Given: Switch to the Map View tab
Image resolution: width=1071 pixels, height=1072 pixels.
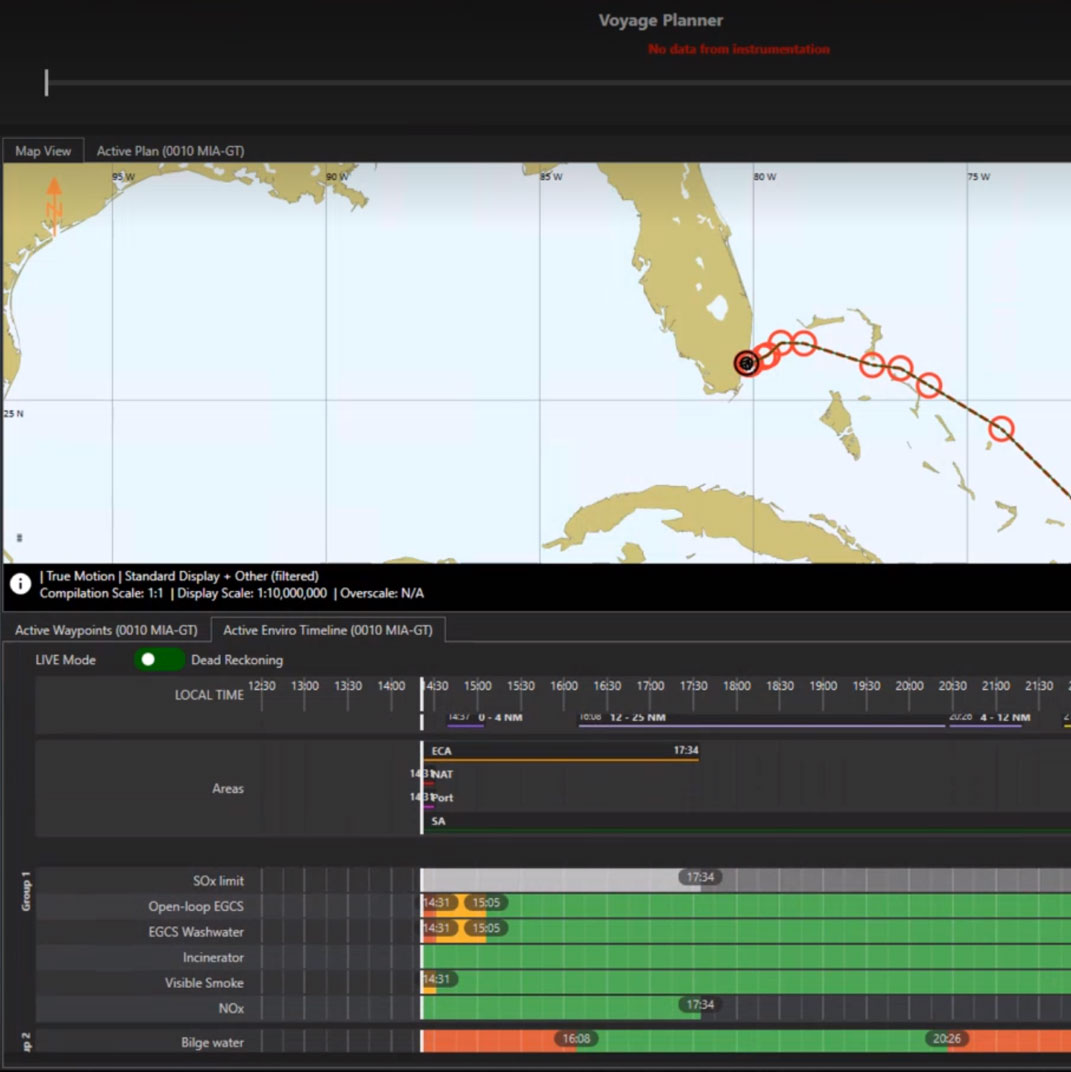Looking at the screenshot, I should (x=43, y=151).
